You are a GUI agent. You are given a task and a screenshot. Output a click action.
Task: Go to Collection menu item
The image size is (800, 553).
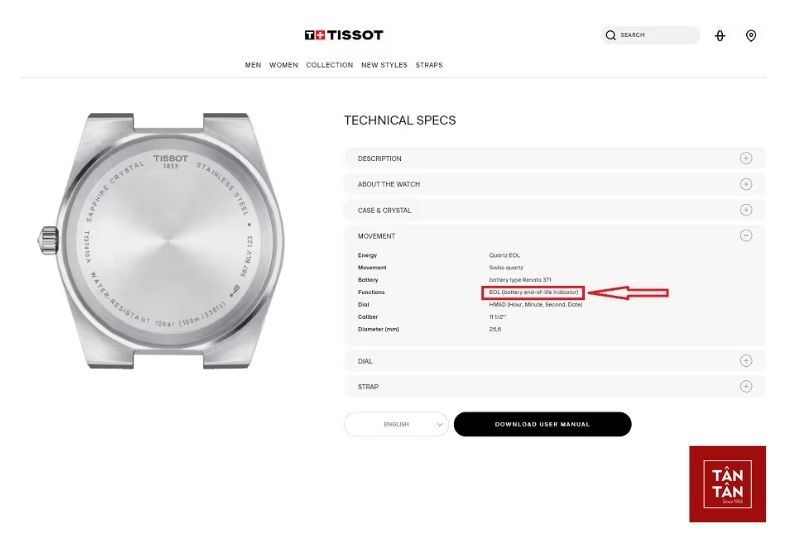[329, 65]
